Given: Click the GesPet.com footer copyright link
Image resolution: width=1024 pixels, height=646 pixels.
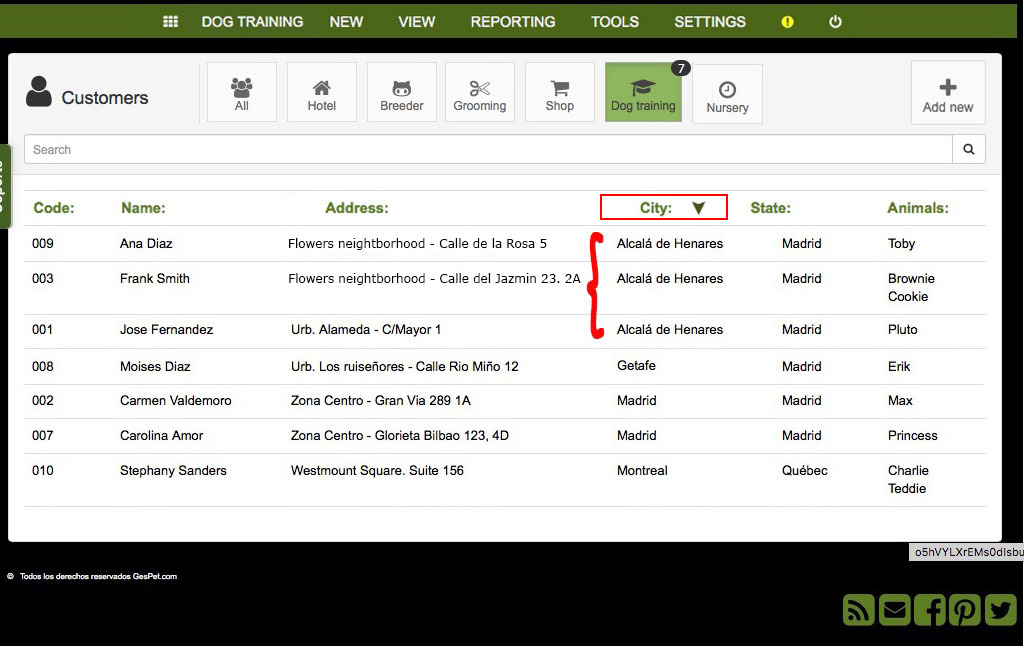Looking at the screenshot, I should (155, 576).
